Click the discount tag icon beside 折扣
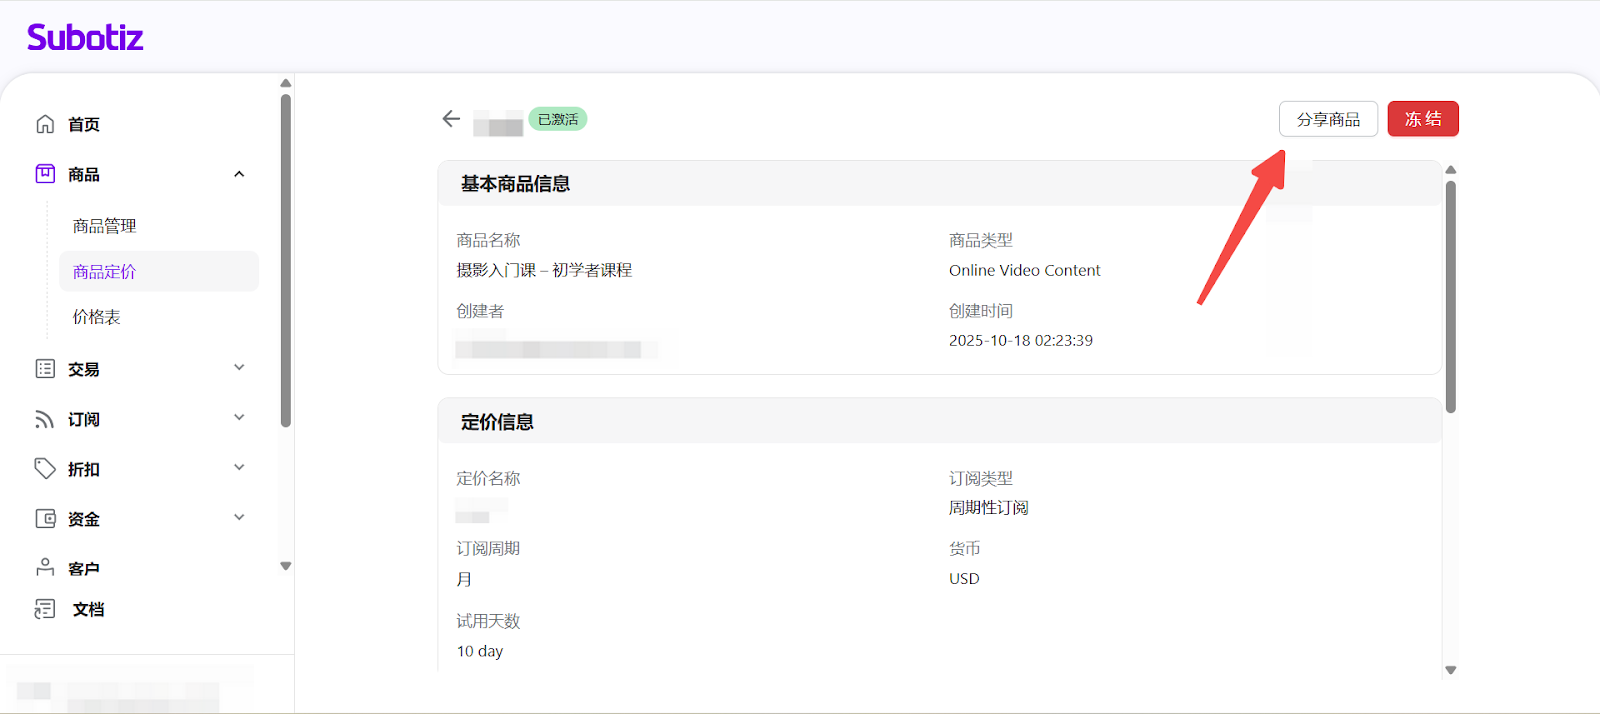The height and width of the screenshot is (714, 1600). [x=45, y=469]
